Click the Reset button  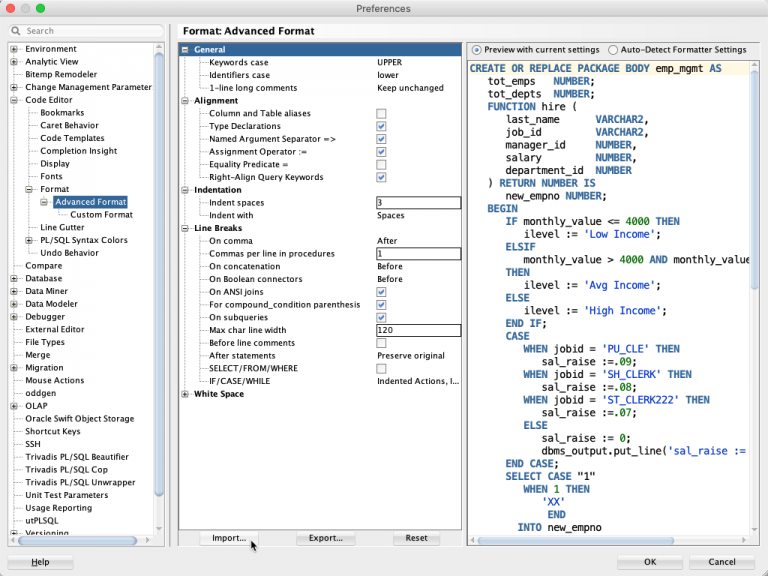[416, 538]
